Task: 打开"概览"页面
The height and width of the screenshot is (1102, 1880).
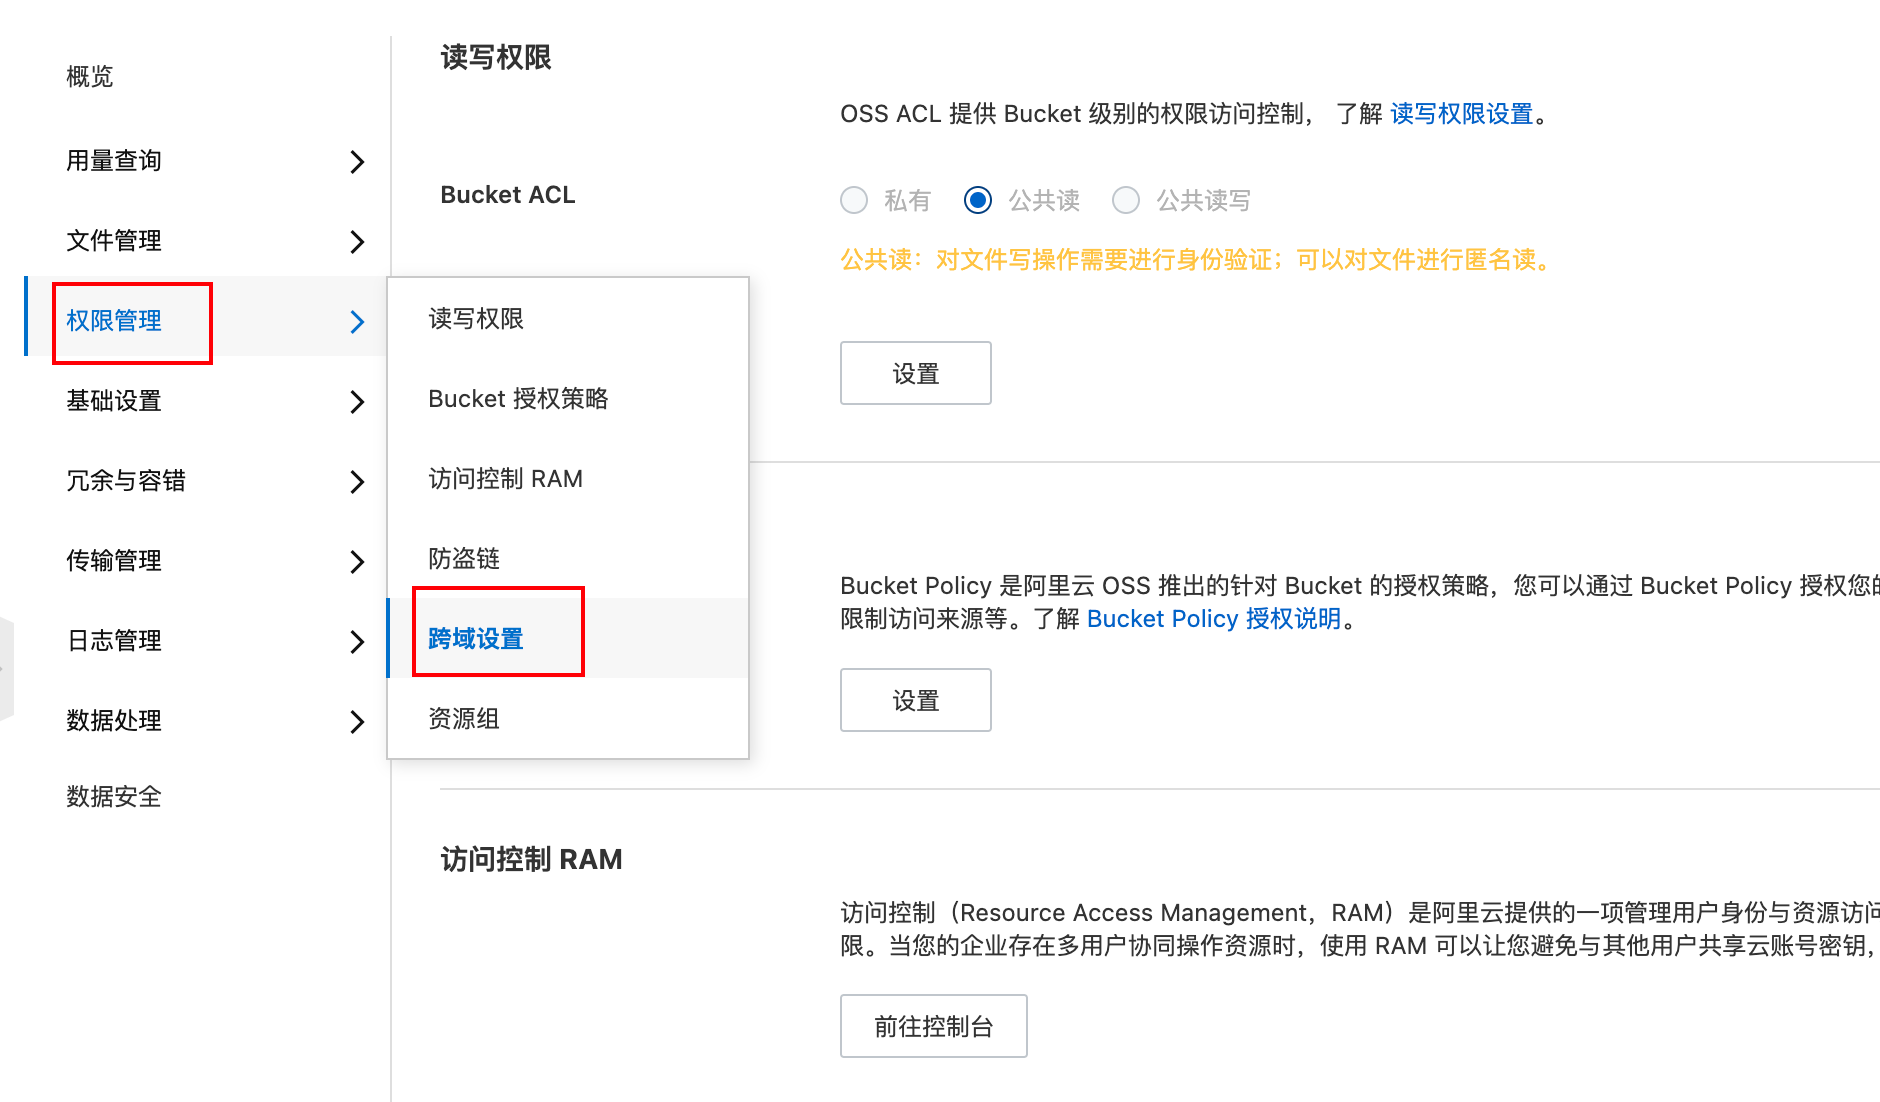Action: click(x=89, y=76)
